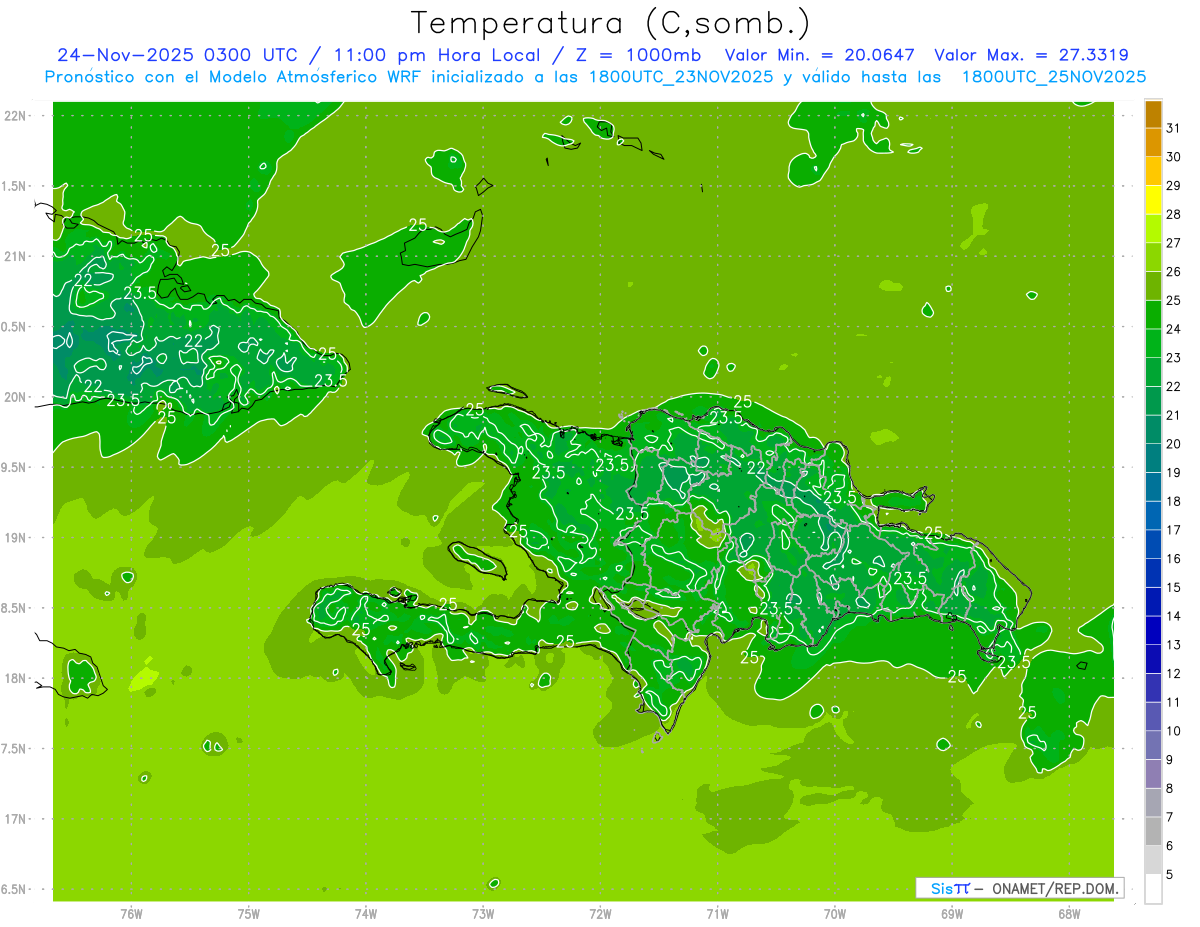This screenshot has height=927, width=1200.
Task: Click the longitude axis label "76W"
Action: [x=131, y=913]
